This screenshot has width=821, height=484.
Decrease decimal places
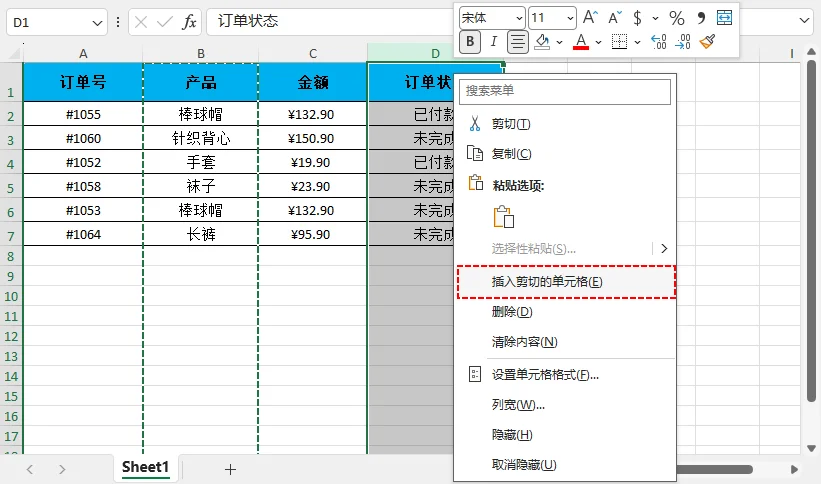pyautogui.click(x=683, y=41)
